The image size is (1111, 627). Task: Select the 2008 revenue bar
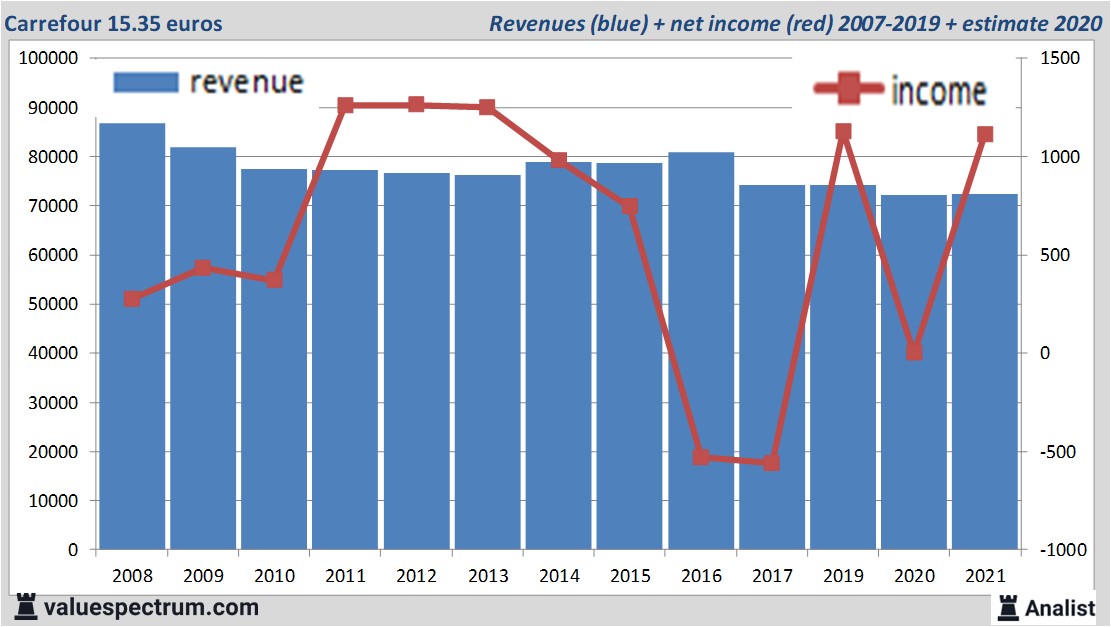click(132, 336)
